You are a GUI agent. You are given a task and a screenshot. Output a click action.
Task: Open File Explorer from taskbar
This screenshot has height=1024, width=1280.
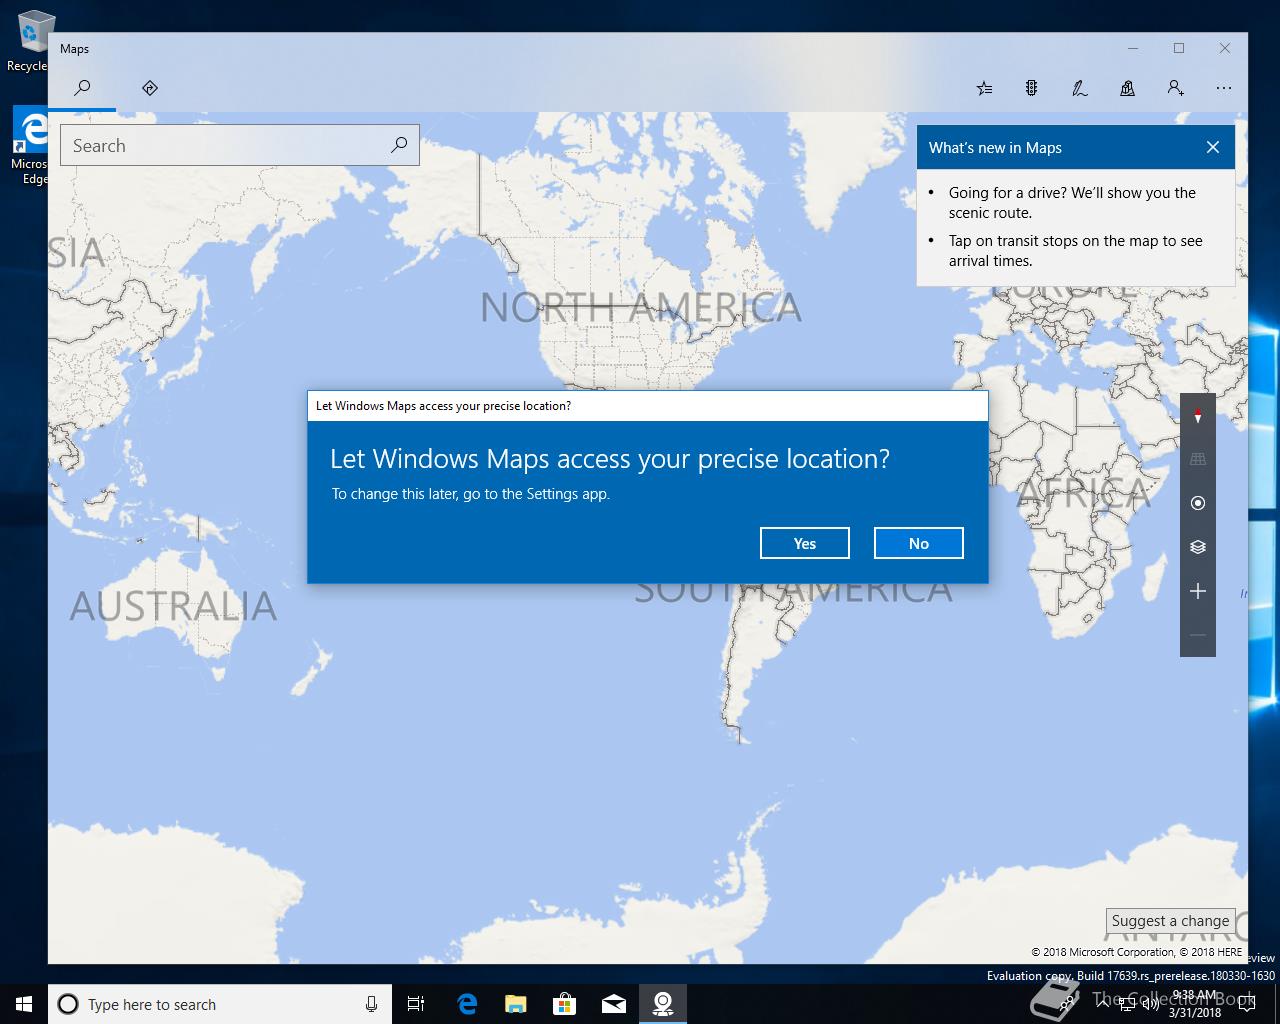[x=515, y=1004]
